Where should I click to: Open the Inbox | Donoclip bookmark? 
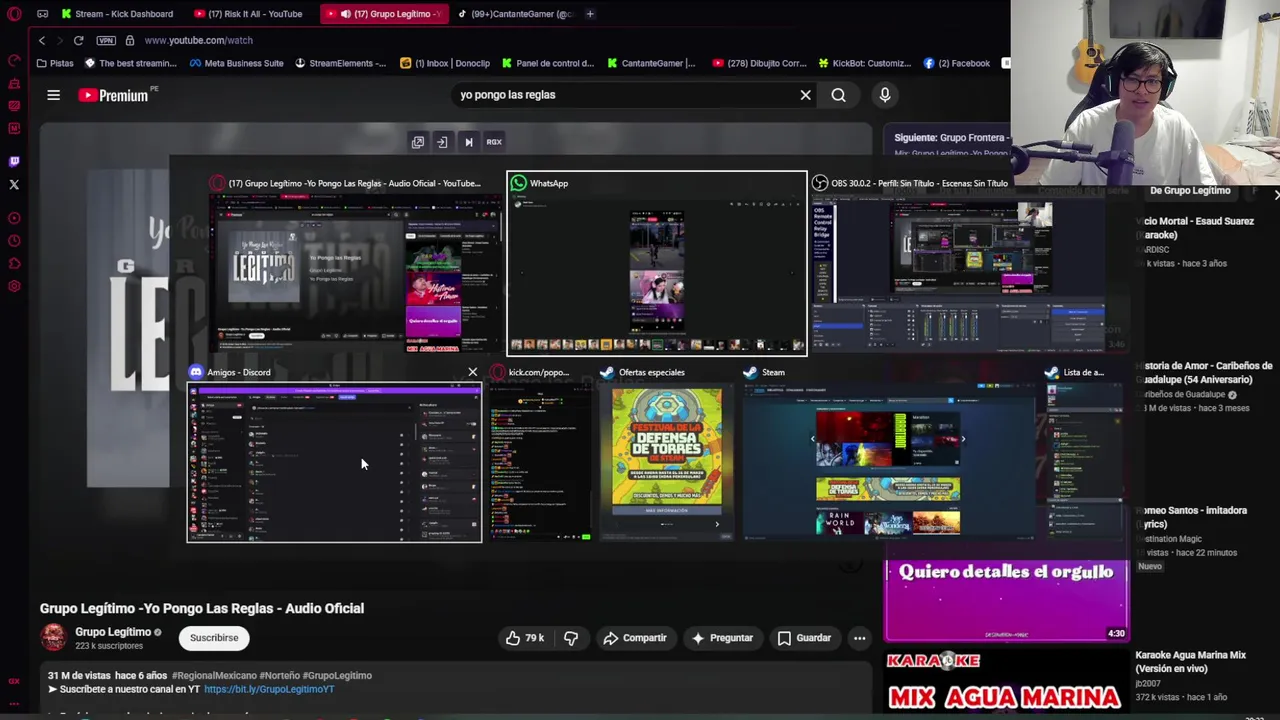(445, 63)
